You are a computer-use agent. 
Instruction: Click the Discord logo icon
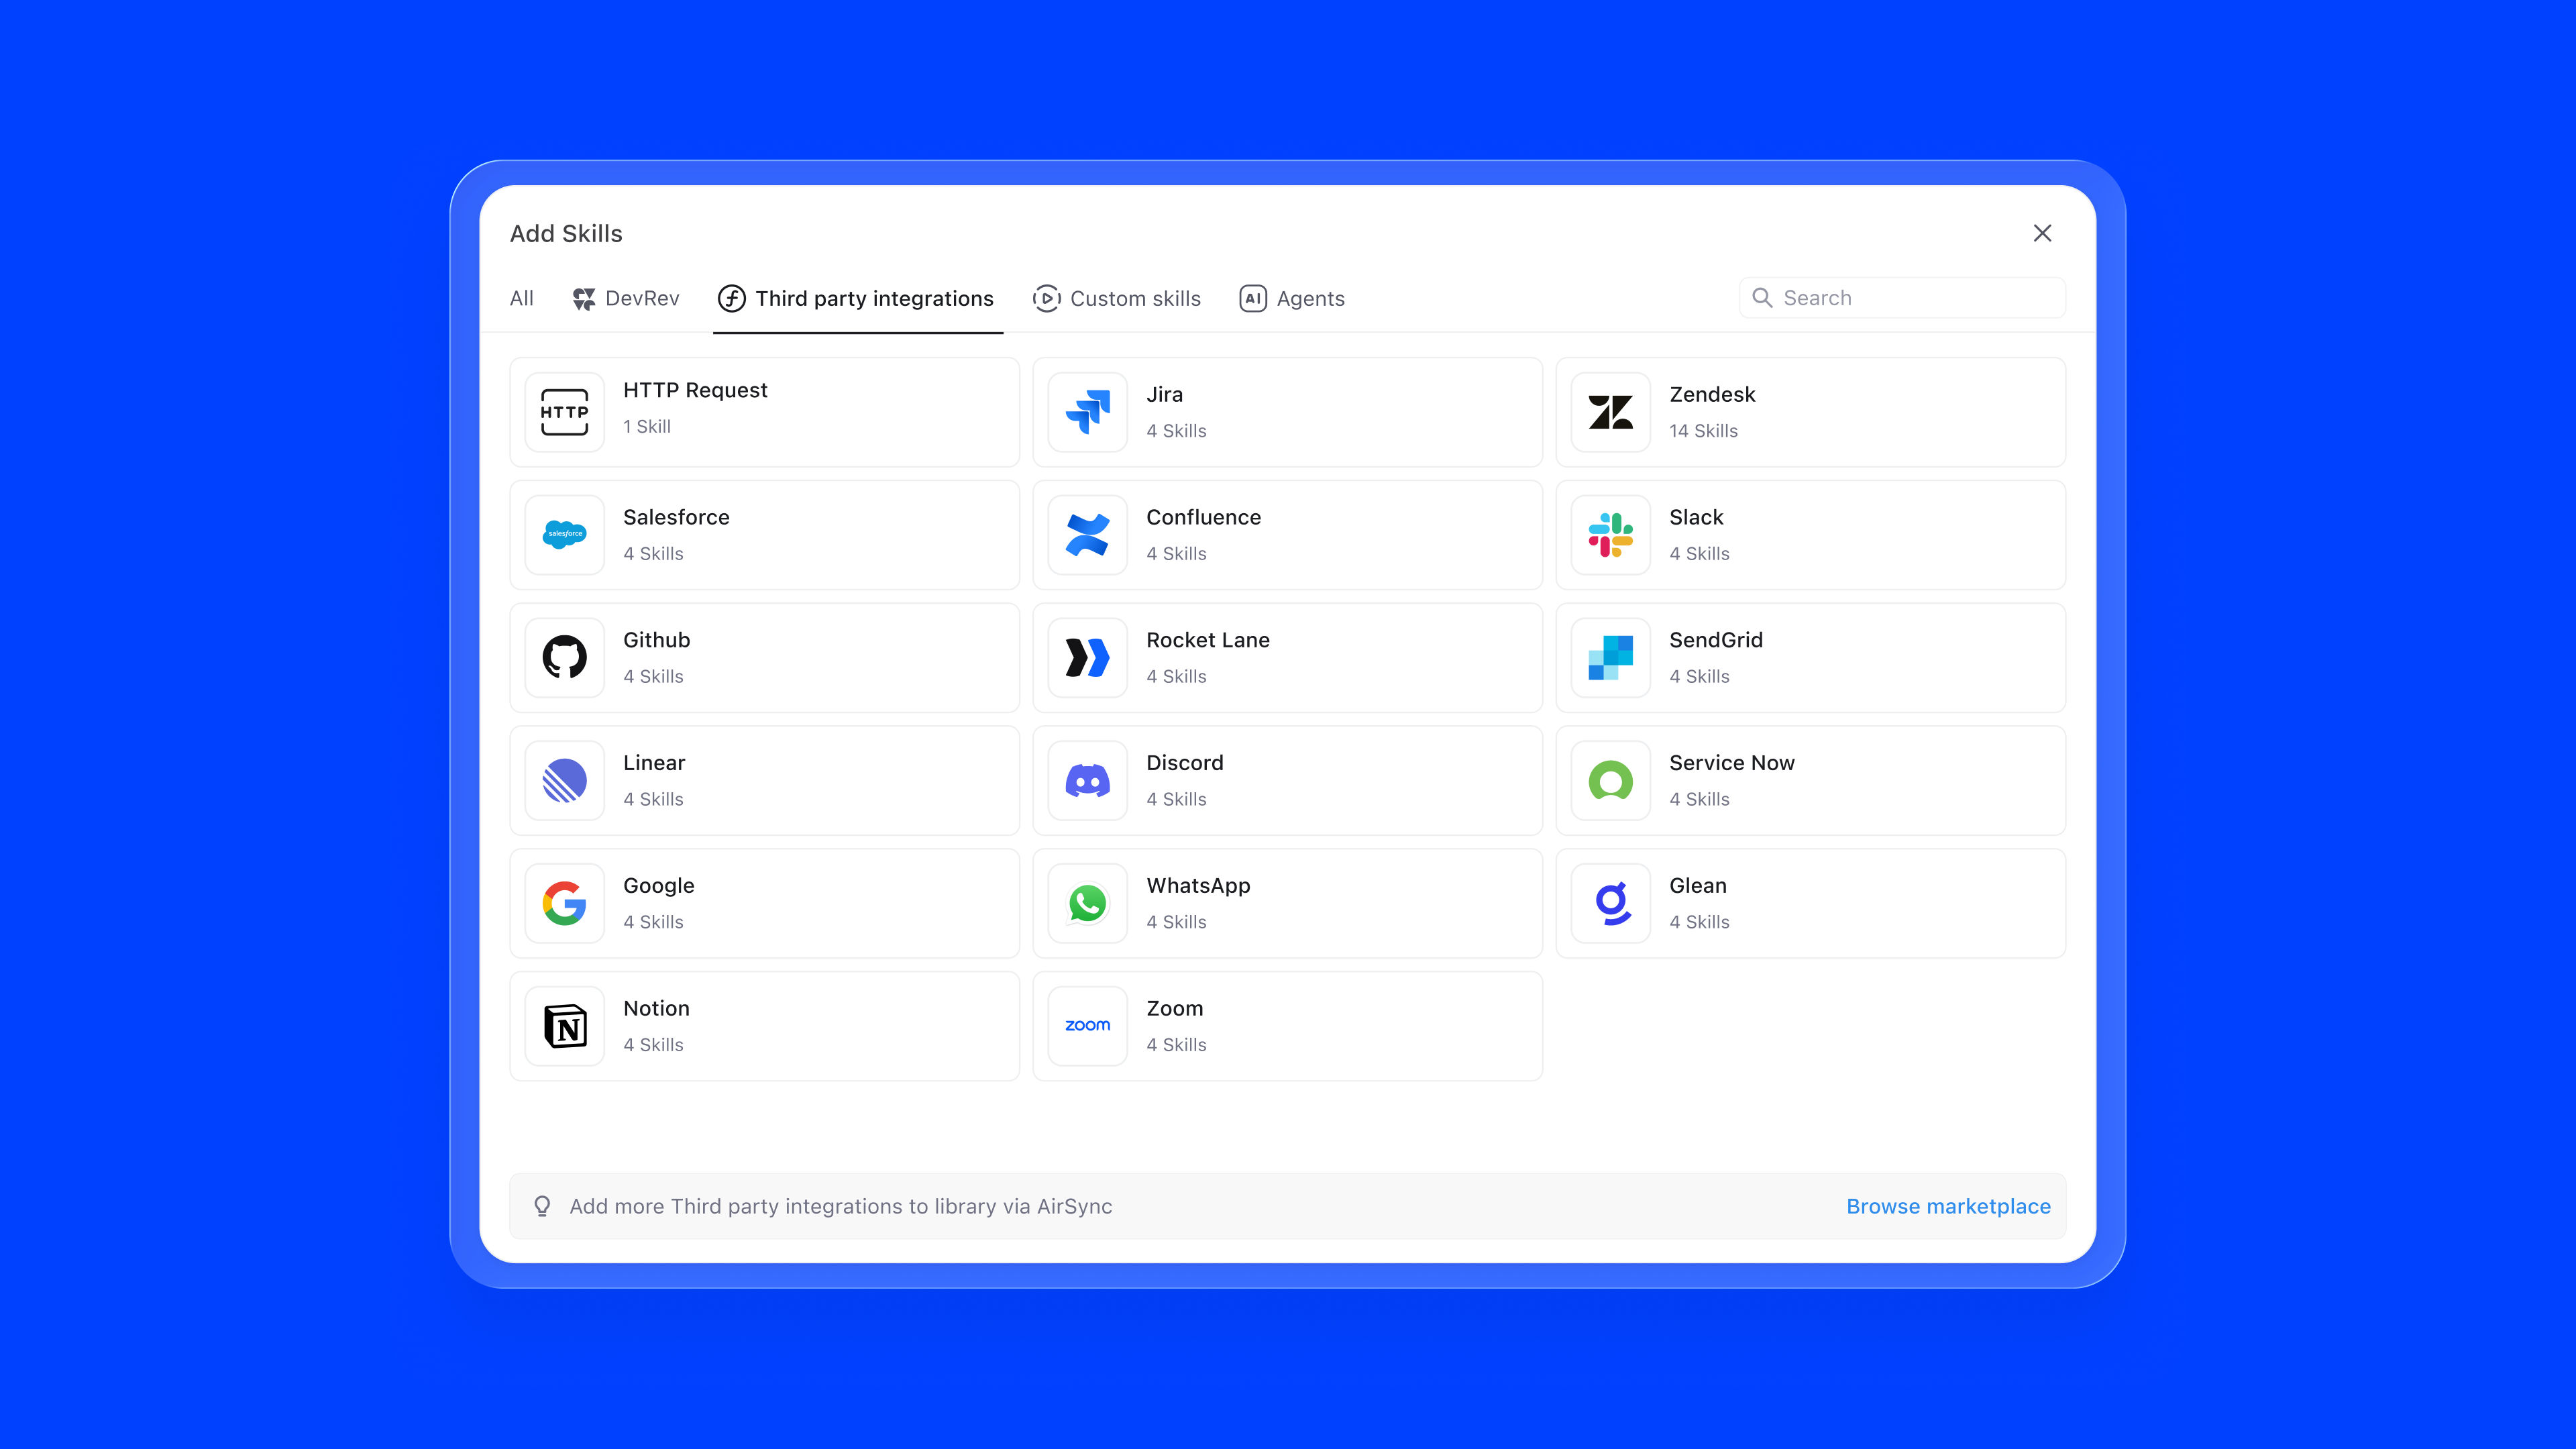click(1087, 781)
